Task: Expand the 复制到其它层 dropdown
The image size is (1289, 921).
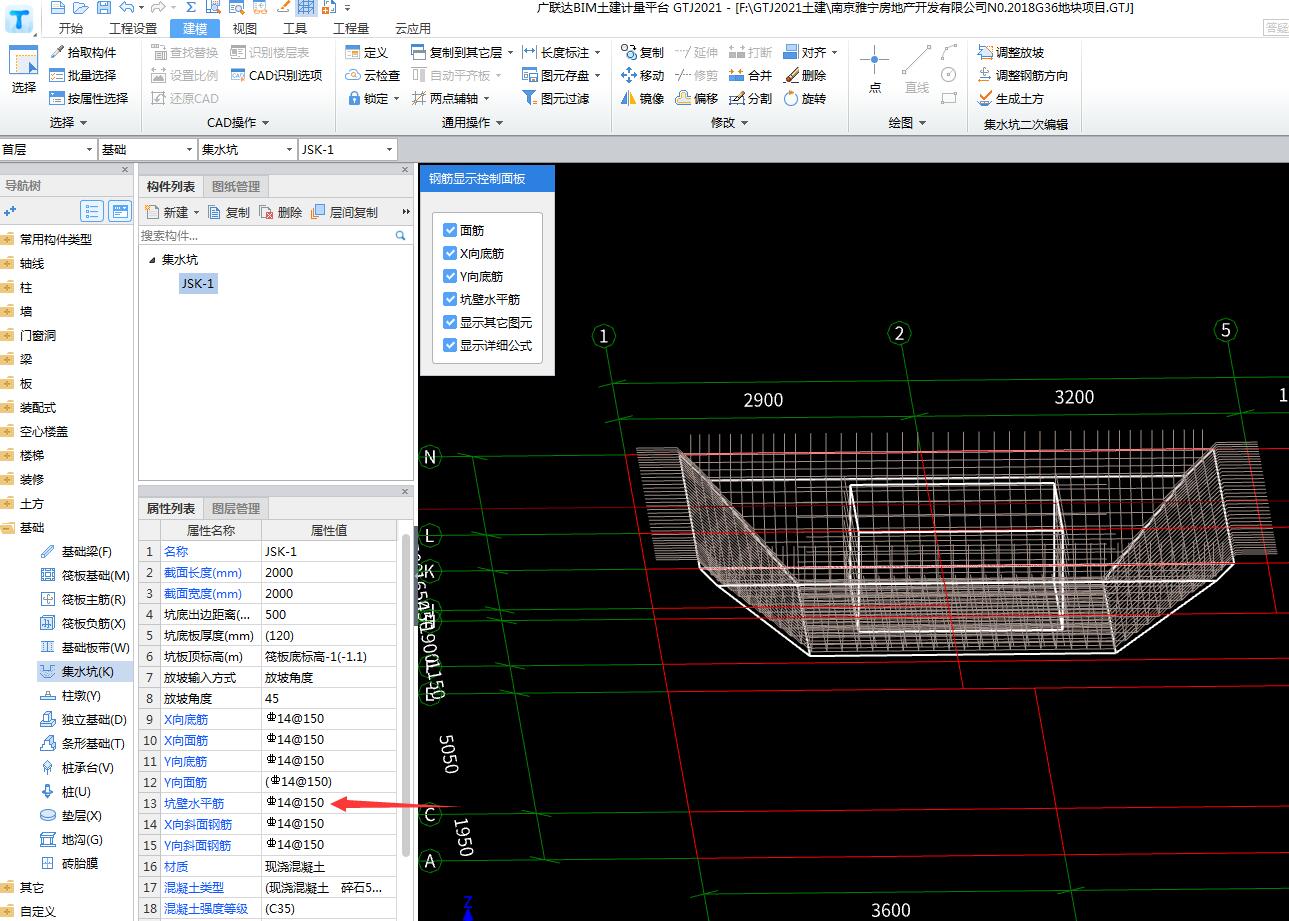Action: (510, 52)
